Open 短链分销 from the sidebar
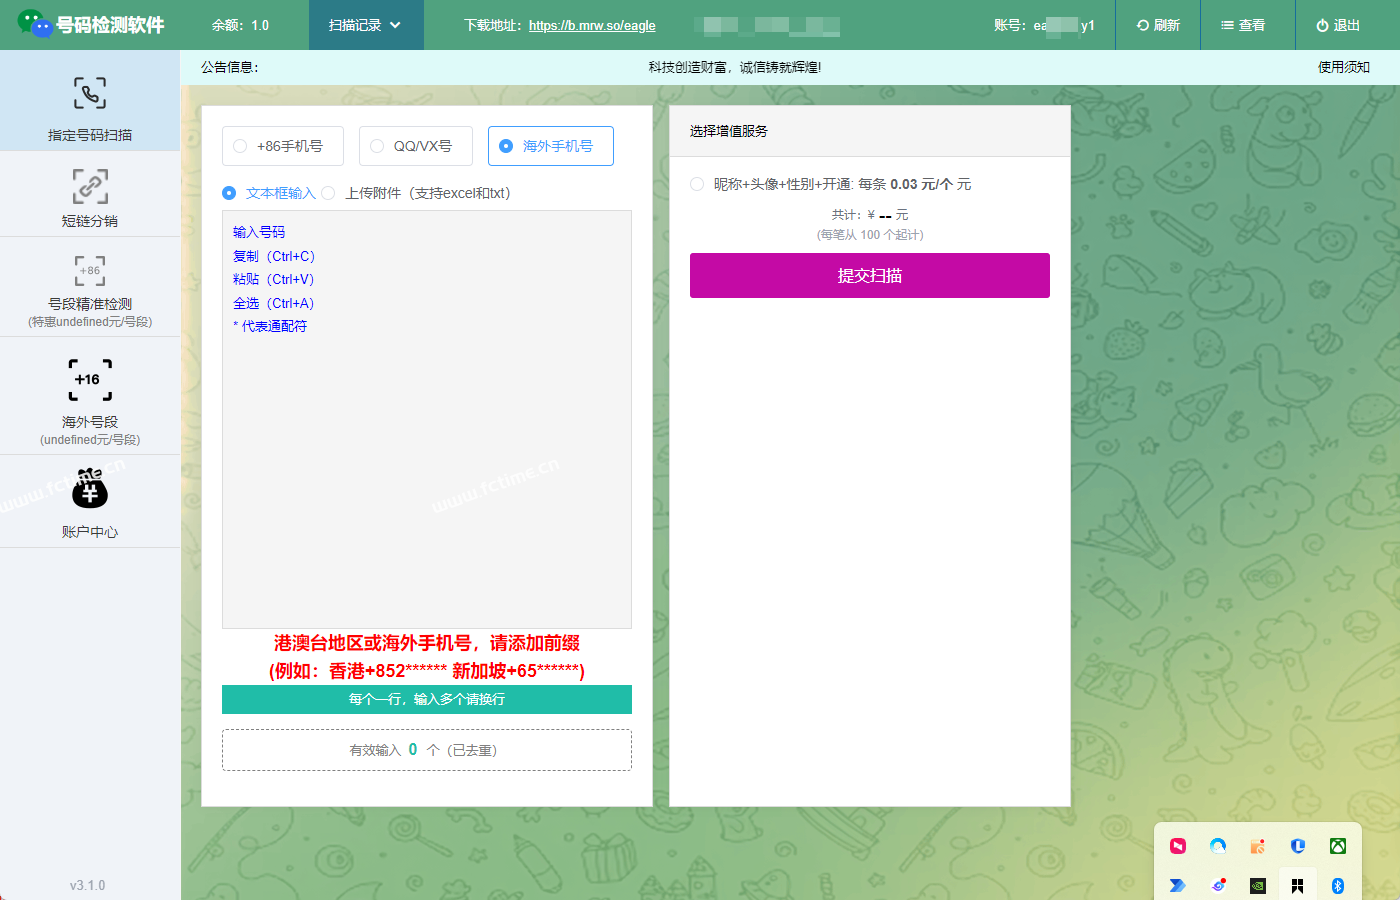Viewport: 1400px width, 900px height. click(x=90, y=195)
